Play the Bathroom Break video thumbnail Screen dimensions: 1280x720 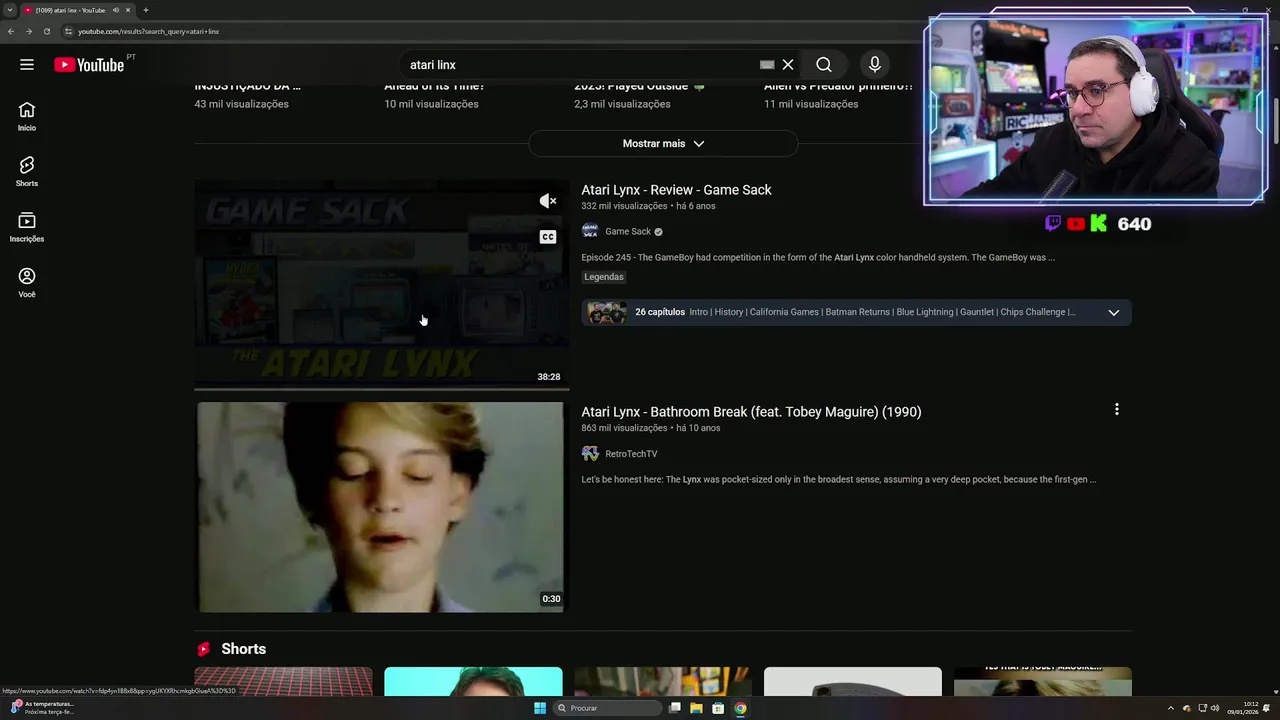(x=381, y=507)
